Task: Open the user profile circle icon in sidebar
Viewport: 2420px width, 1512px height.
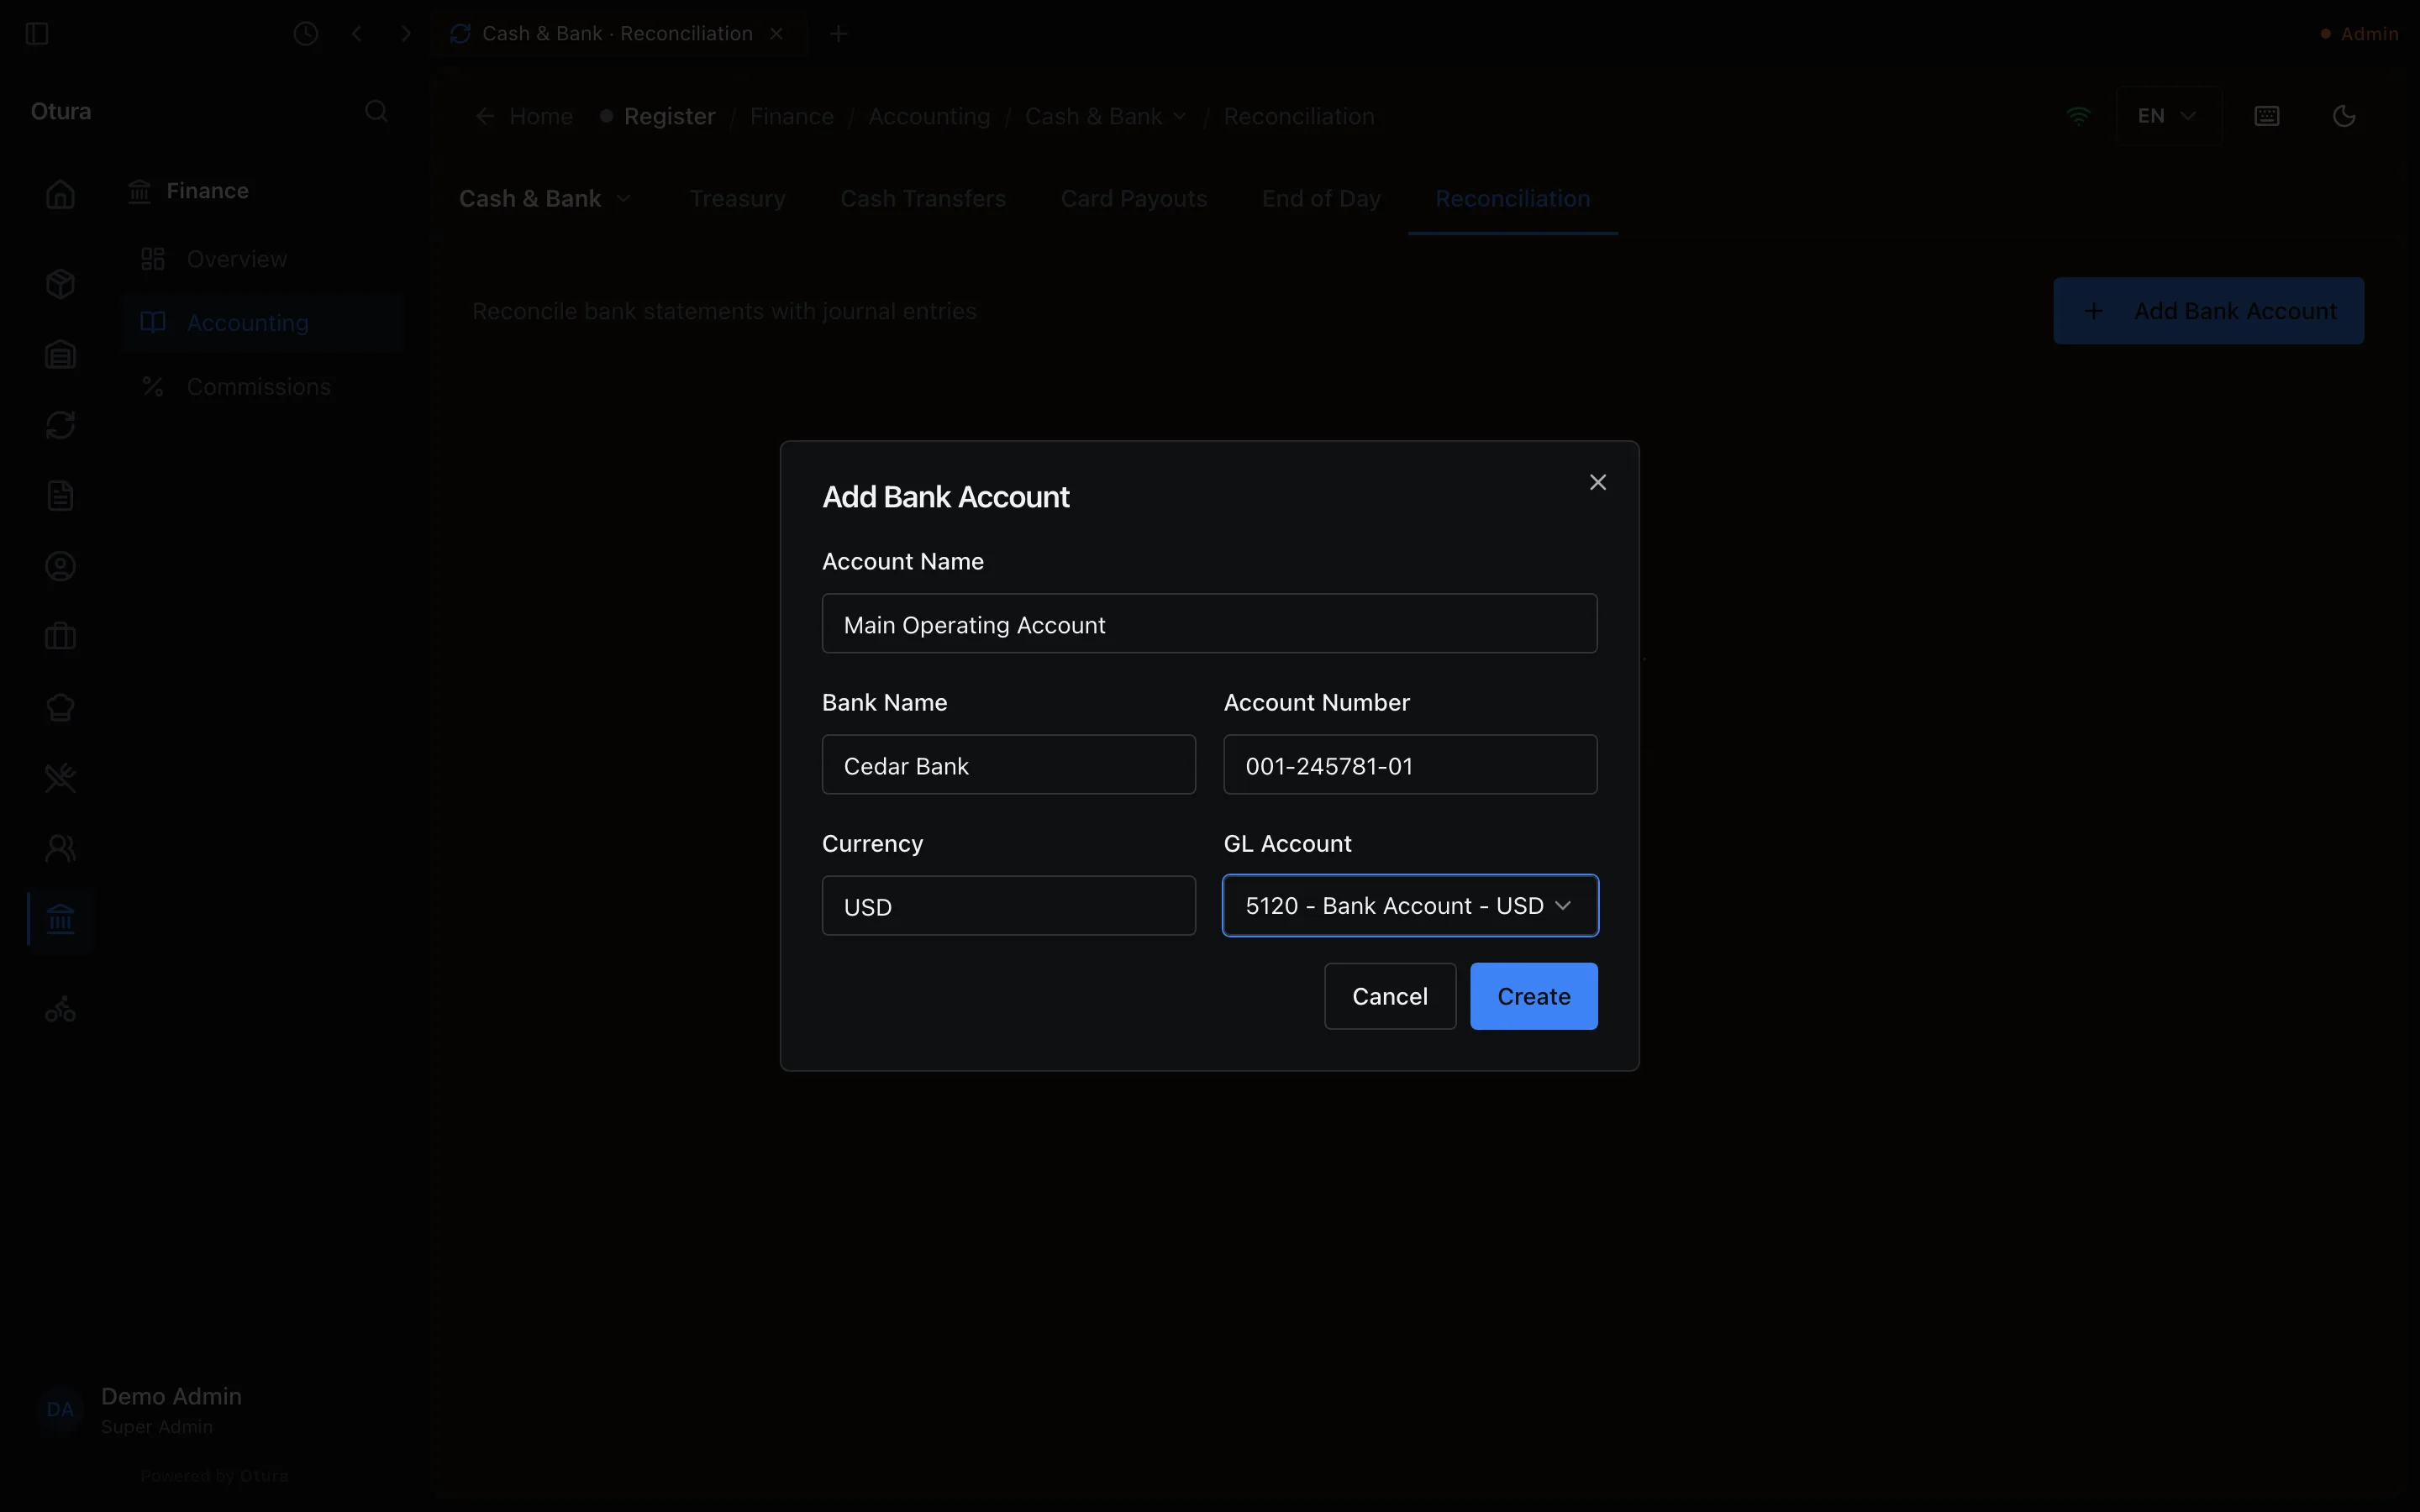Action: click(60, 567)
